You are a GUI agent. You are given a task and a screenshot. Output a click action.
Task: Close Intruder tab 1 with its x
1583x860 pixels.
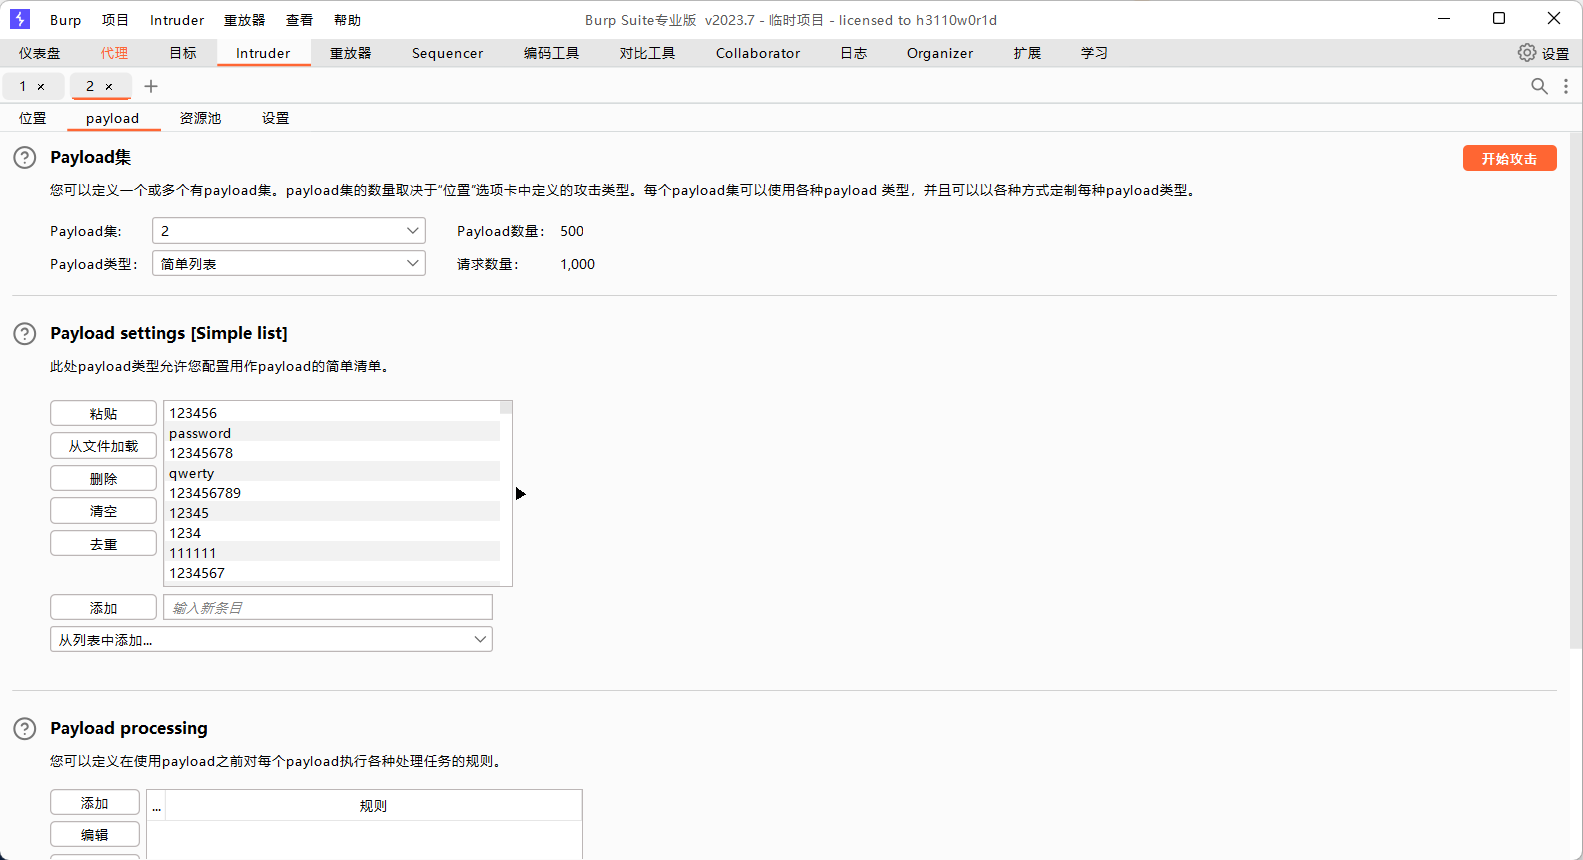pos(41,87)
